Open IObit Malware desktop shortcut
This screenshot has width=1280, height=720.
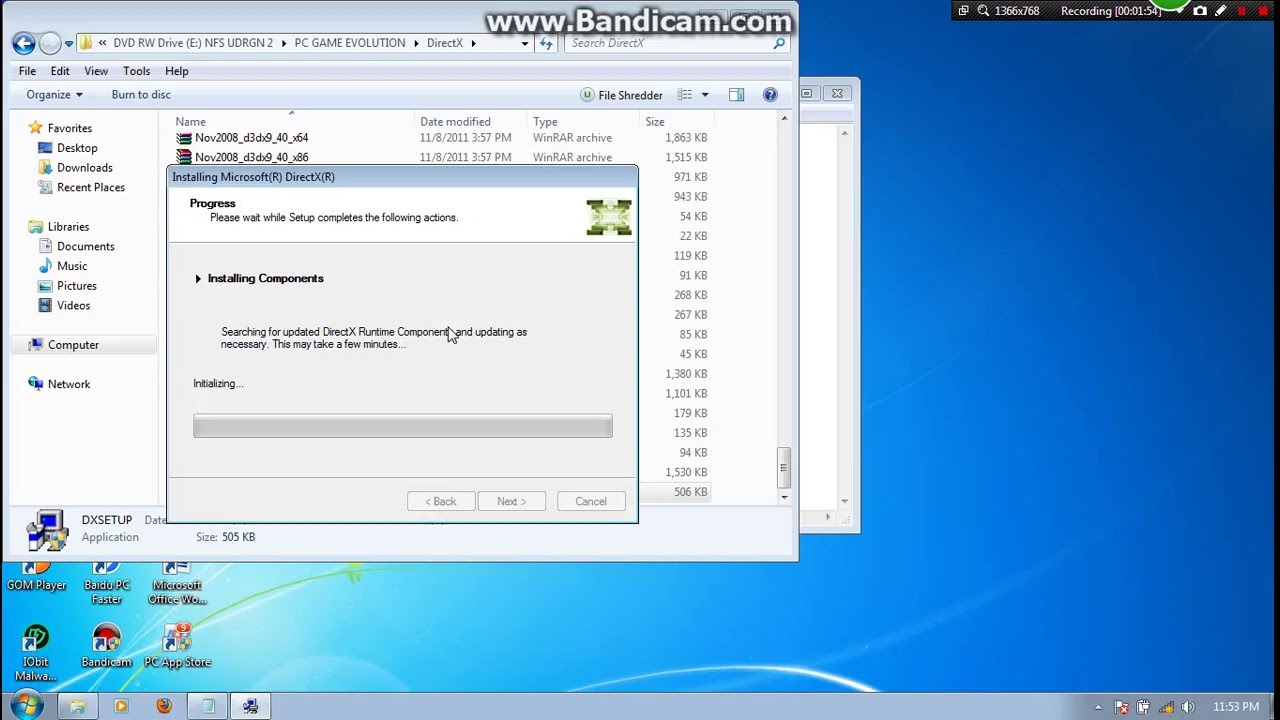[36, 653]
